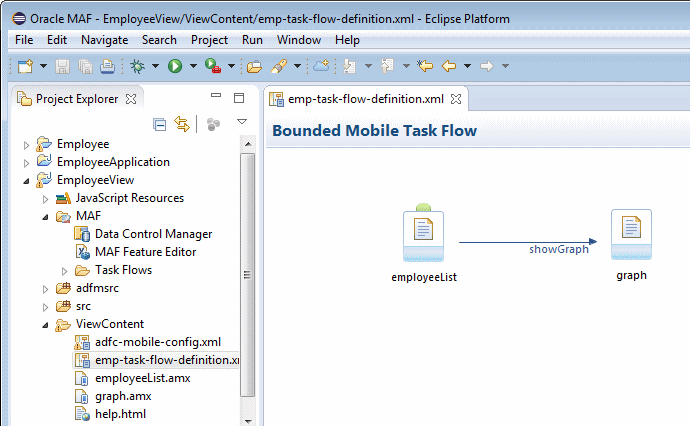This screenshot has width=690, height=426.
Task: Click the Save All toolbar icon
Action: (85, 66)
